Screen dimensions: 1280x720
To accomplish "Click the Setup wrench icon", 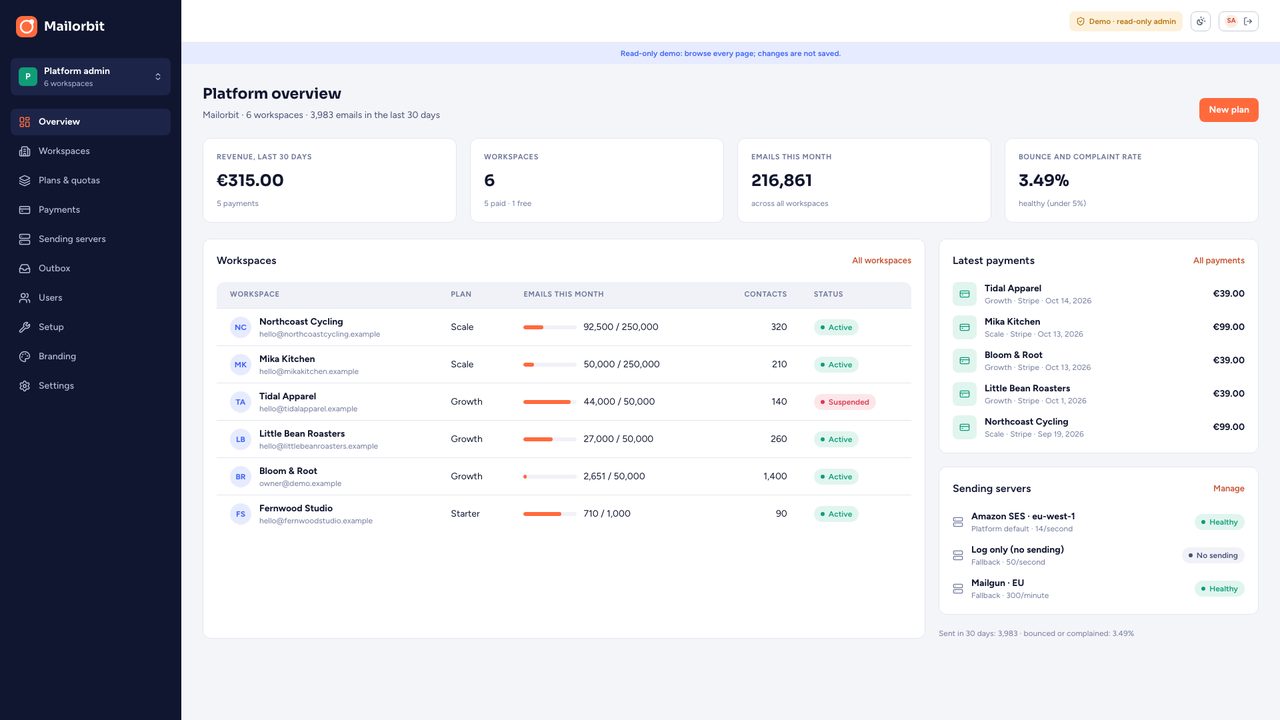I will pyautogui.click(x=25, y=327).
